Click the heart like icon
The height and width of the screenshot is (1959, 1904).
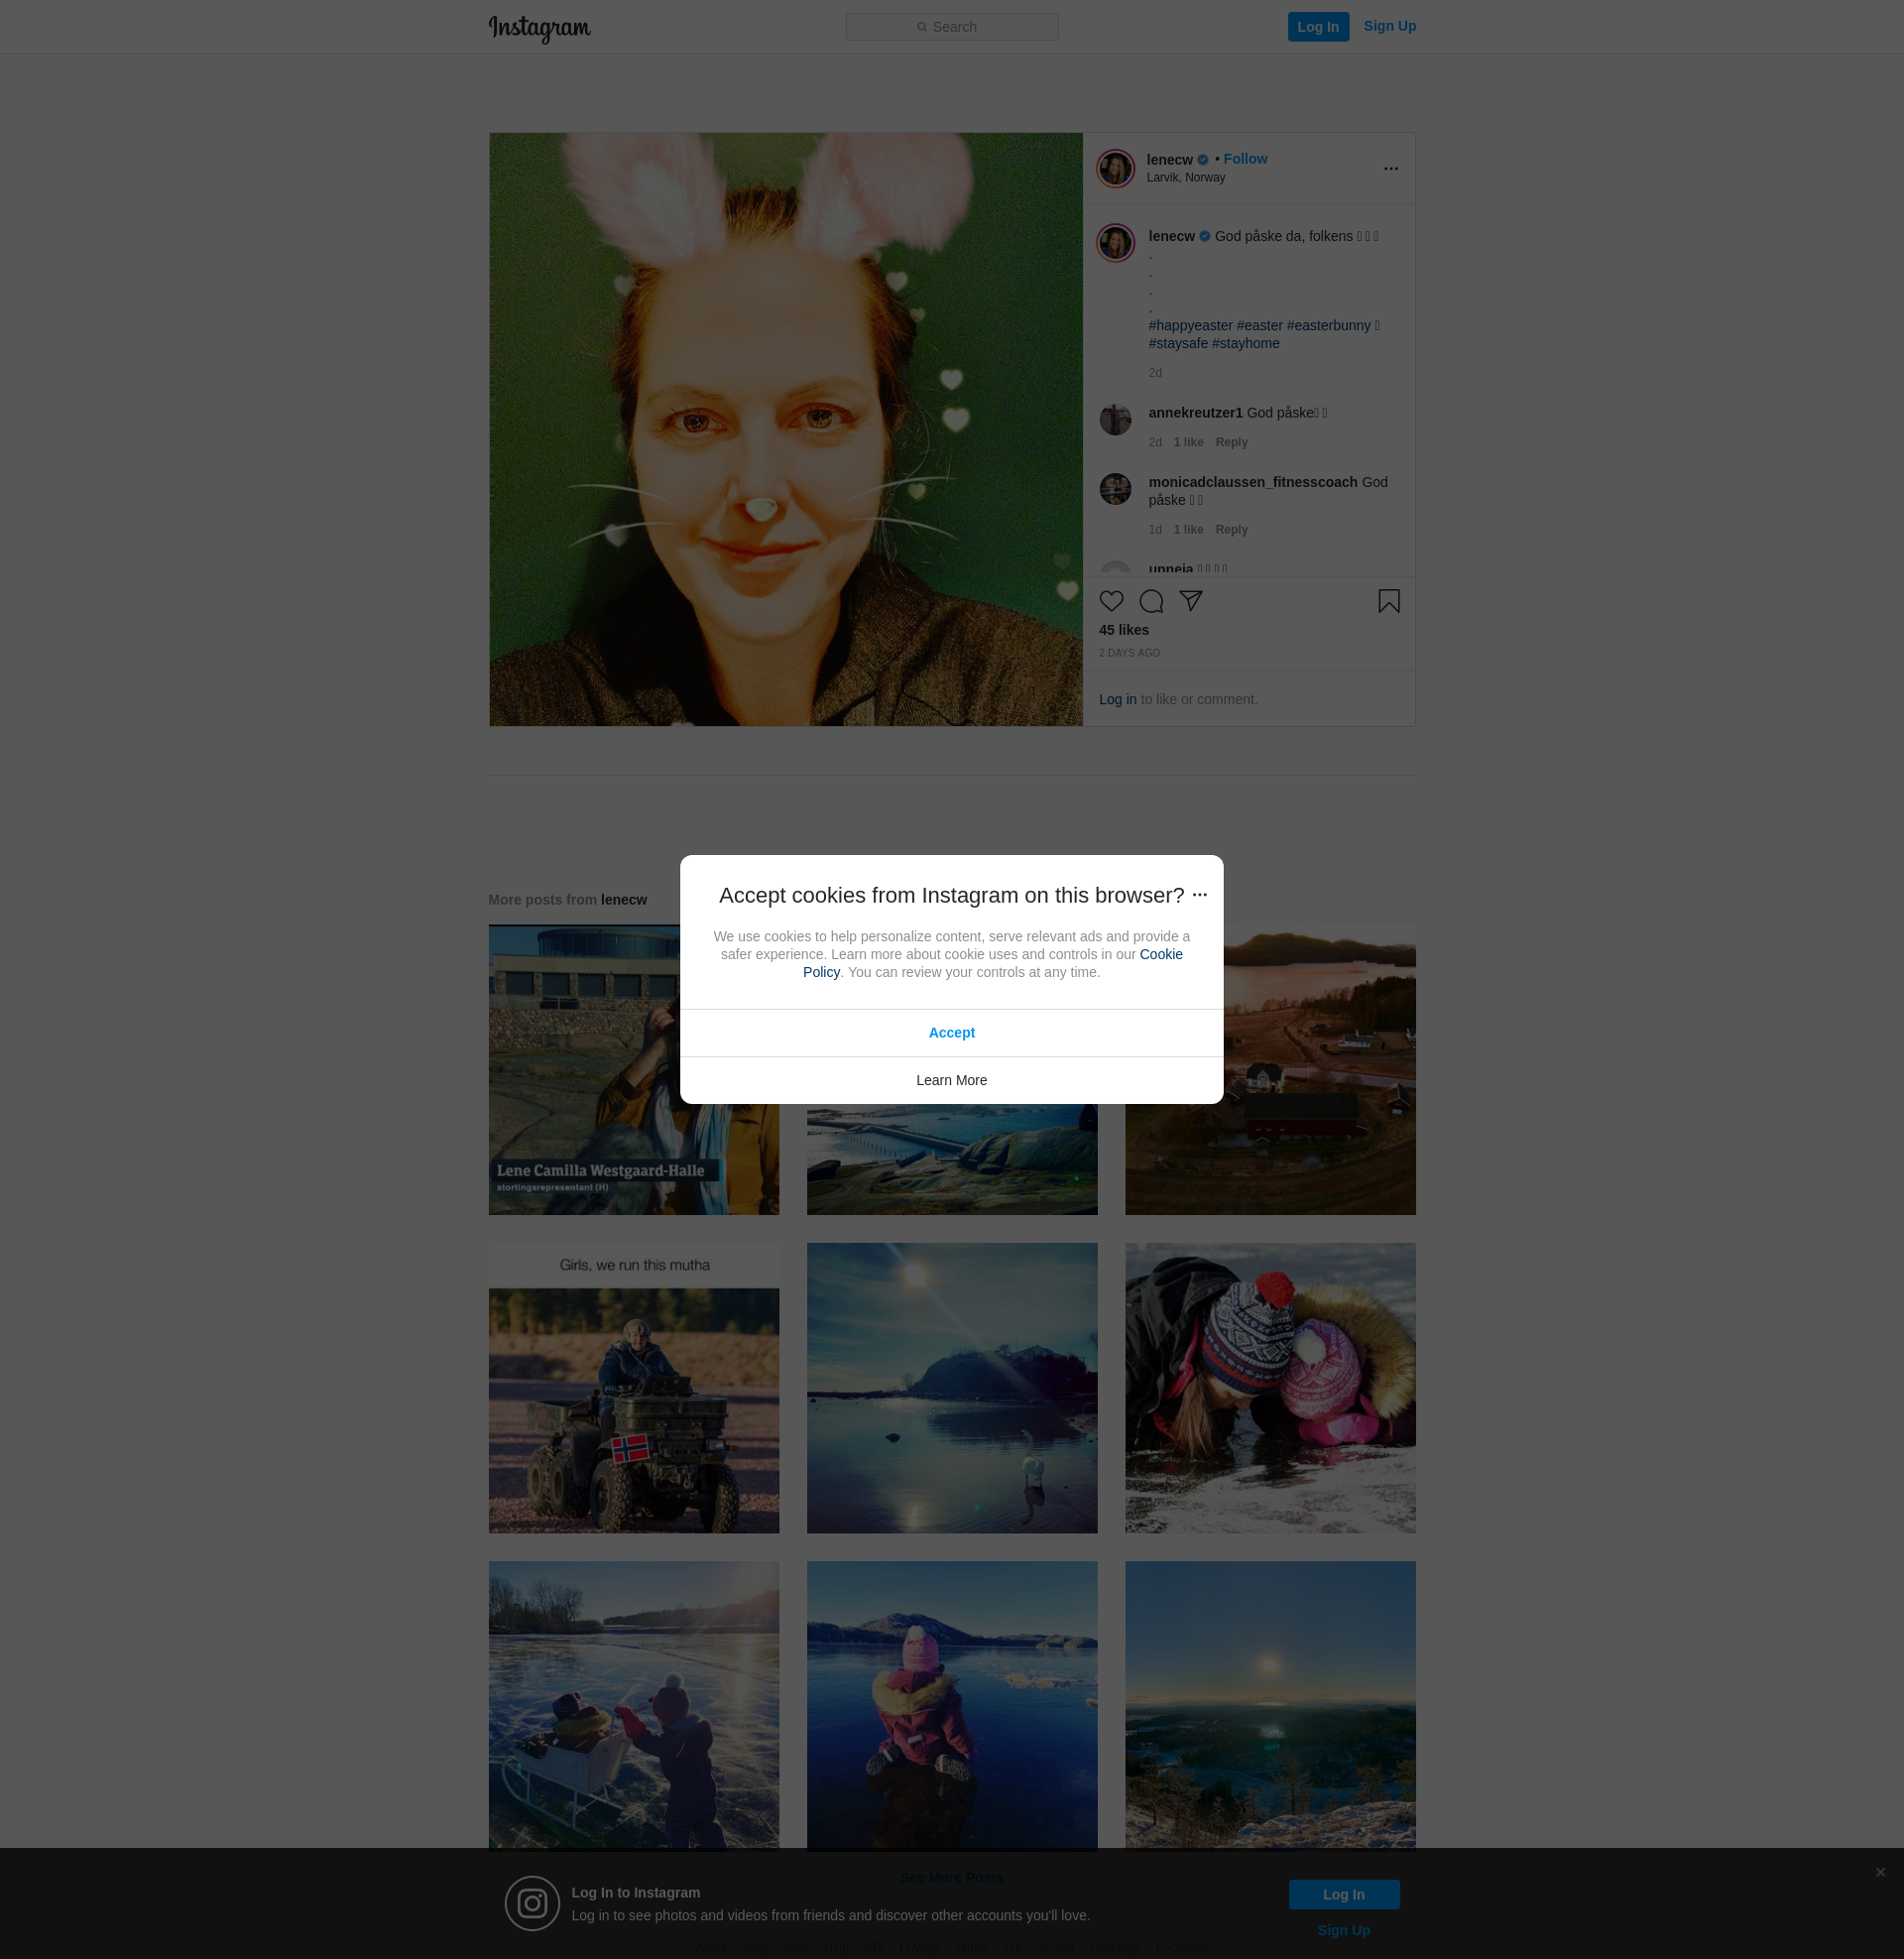[x=1111, y=601]
